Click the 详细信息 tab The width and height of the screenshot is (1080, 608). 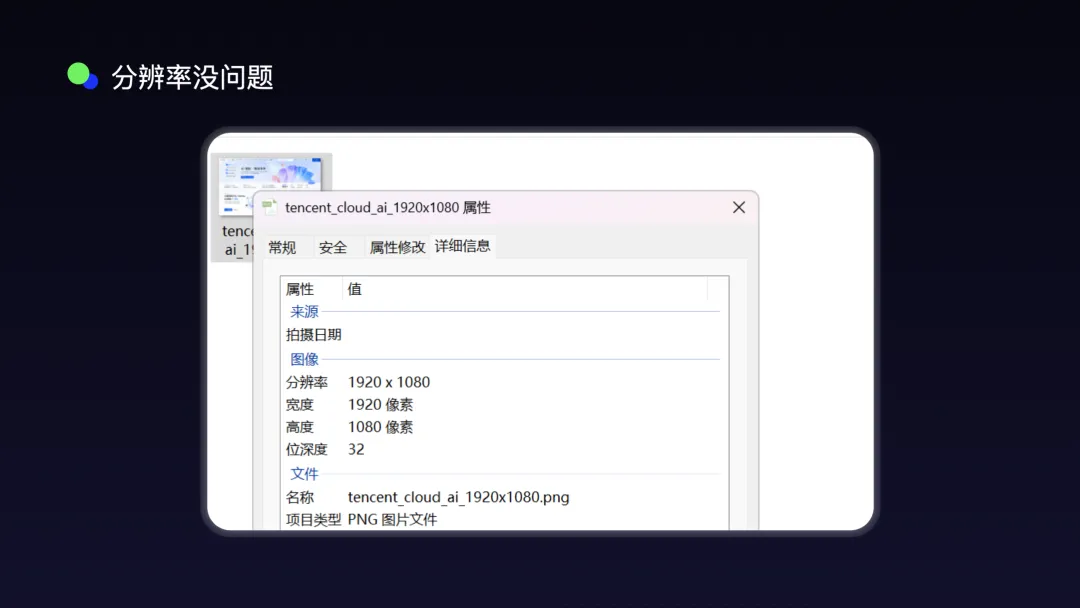(x=462, y=246)
